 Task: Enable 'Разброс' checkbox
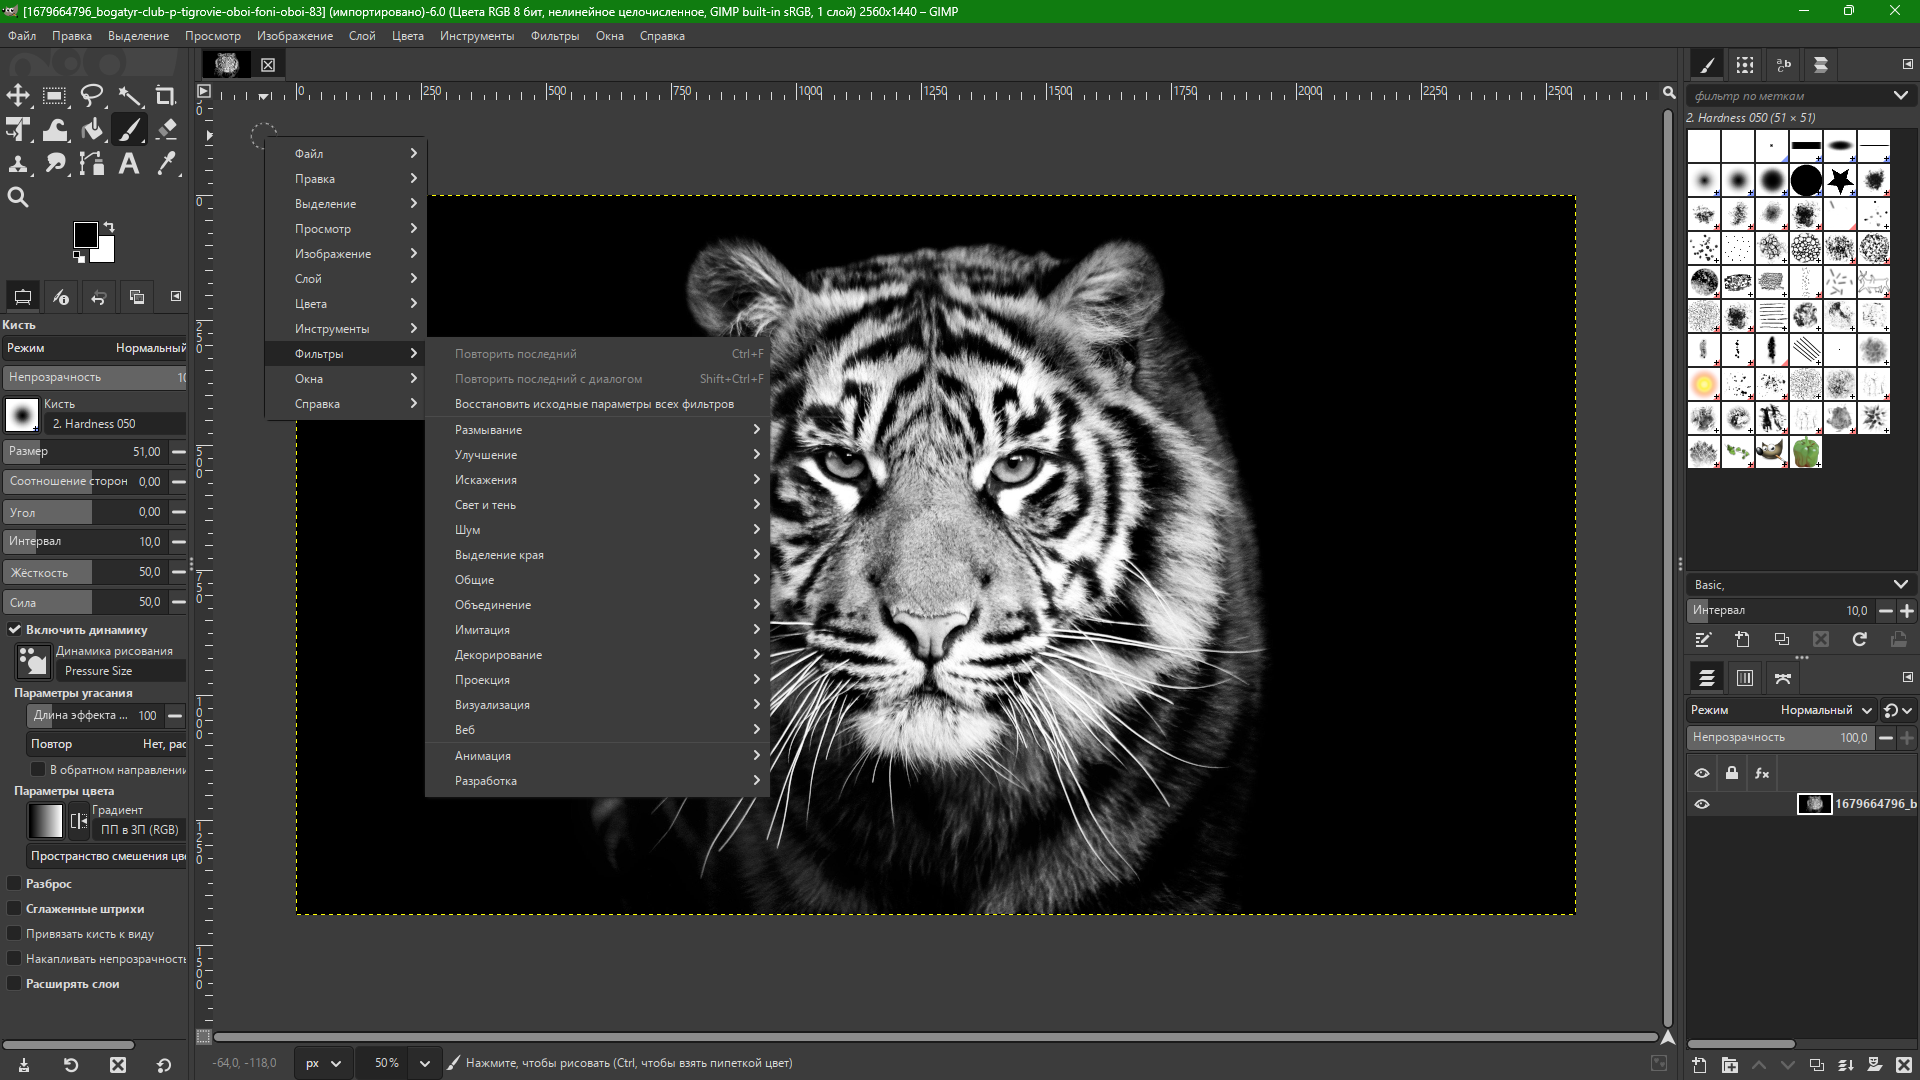(x=15, y=884)
